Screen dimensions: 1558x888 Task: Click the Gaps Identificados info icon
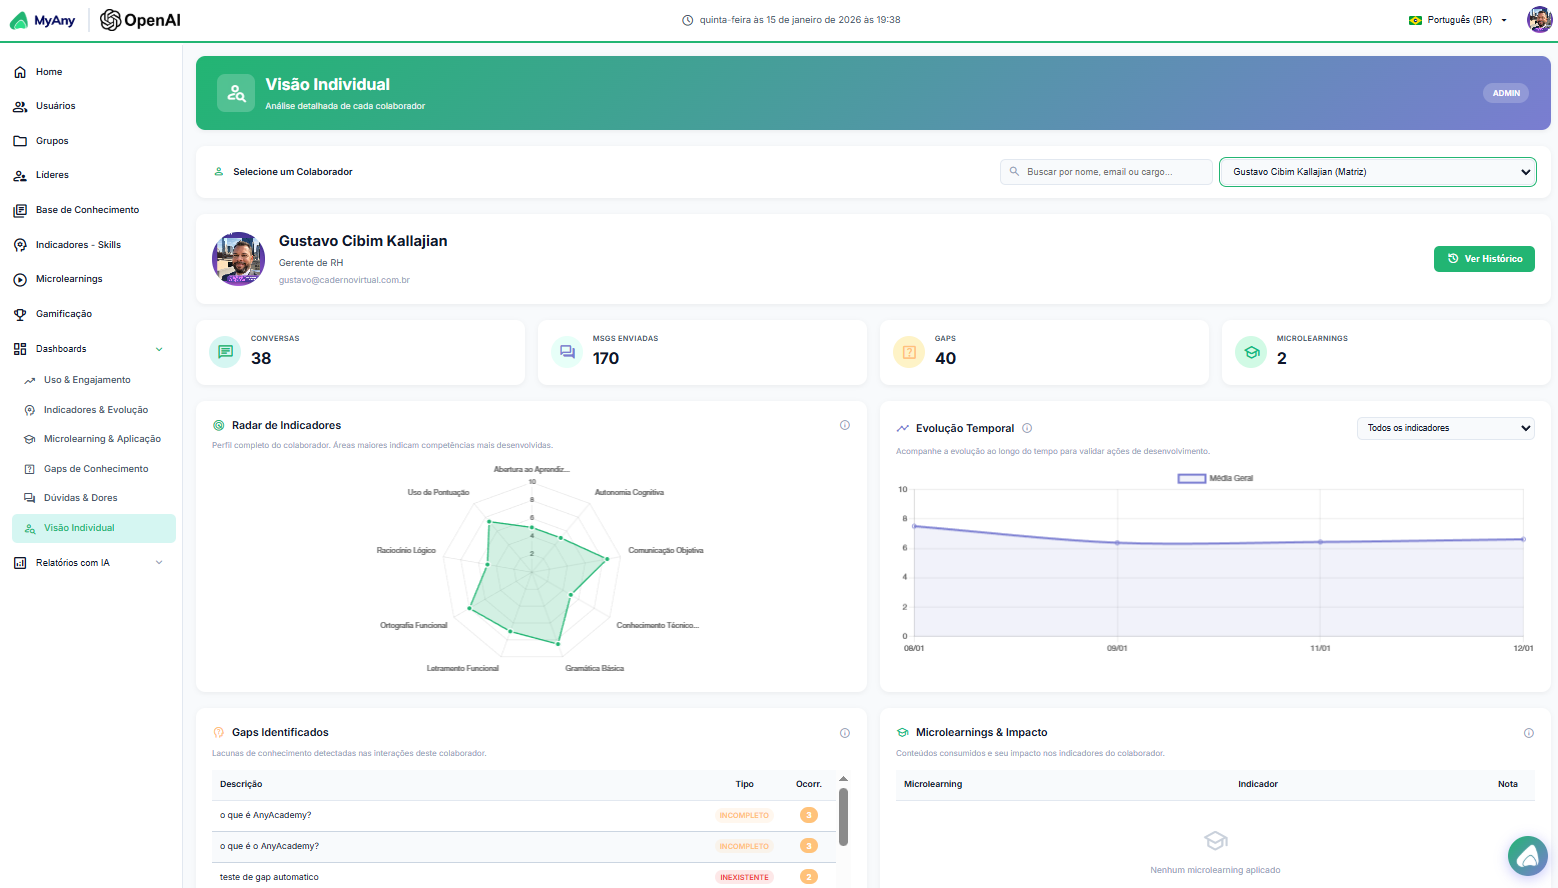845,732
